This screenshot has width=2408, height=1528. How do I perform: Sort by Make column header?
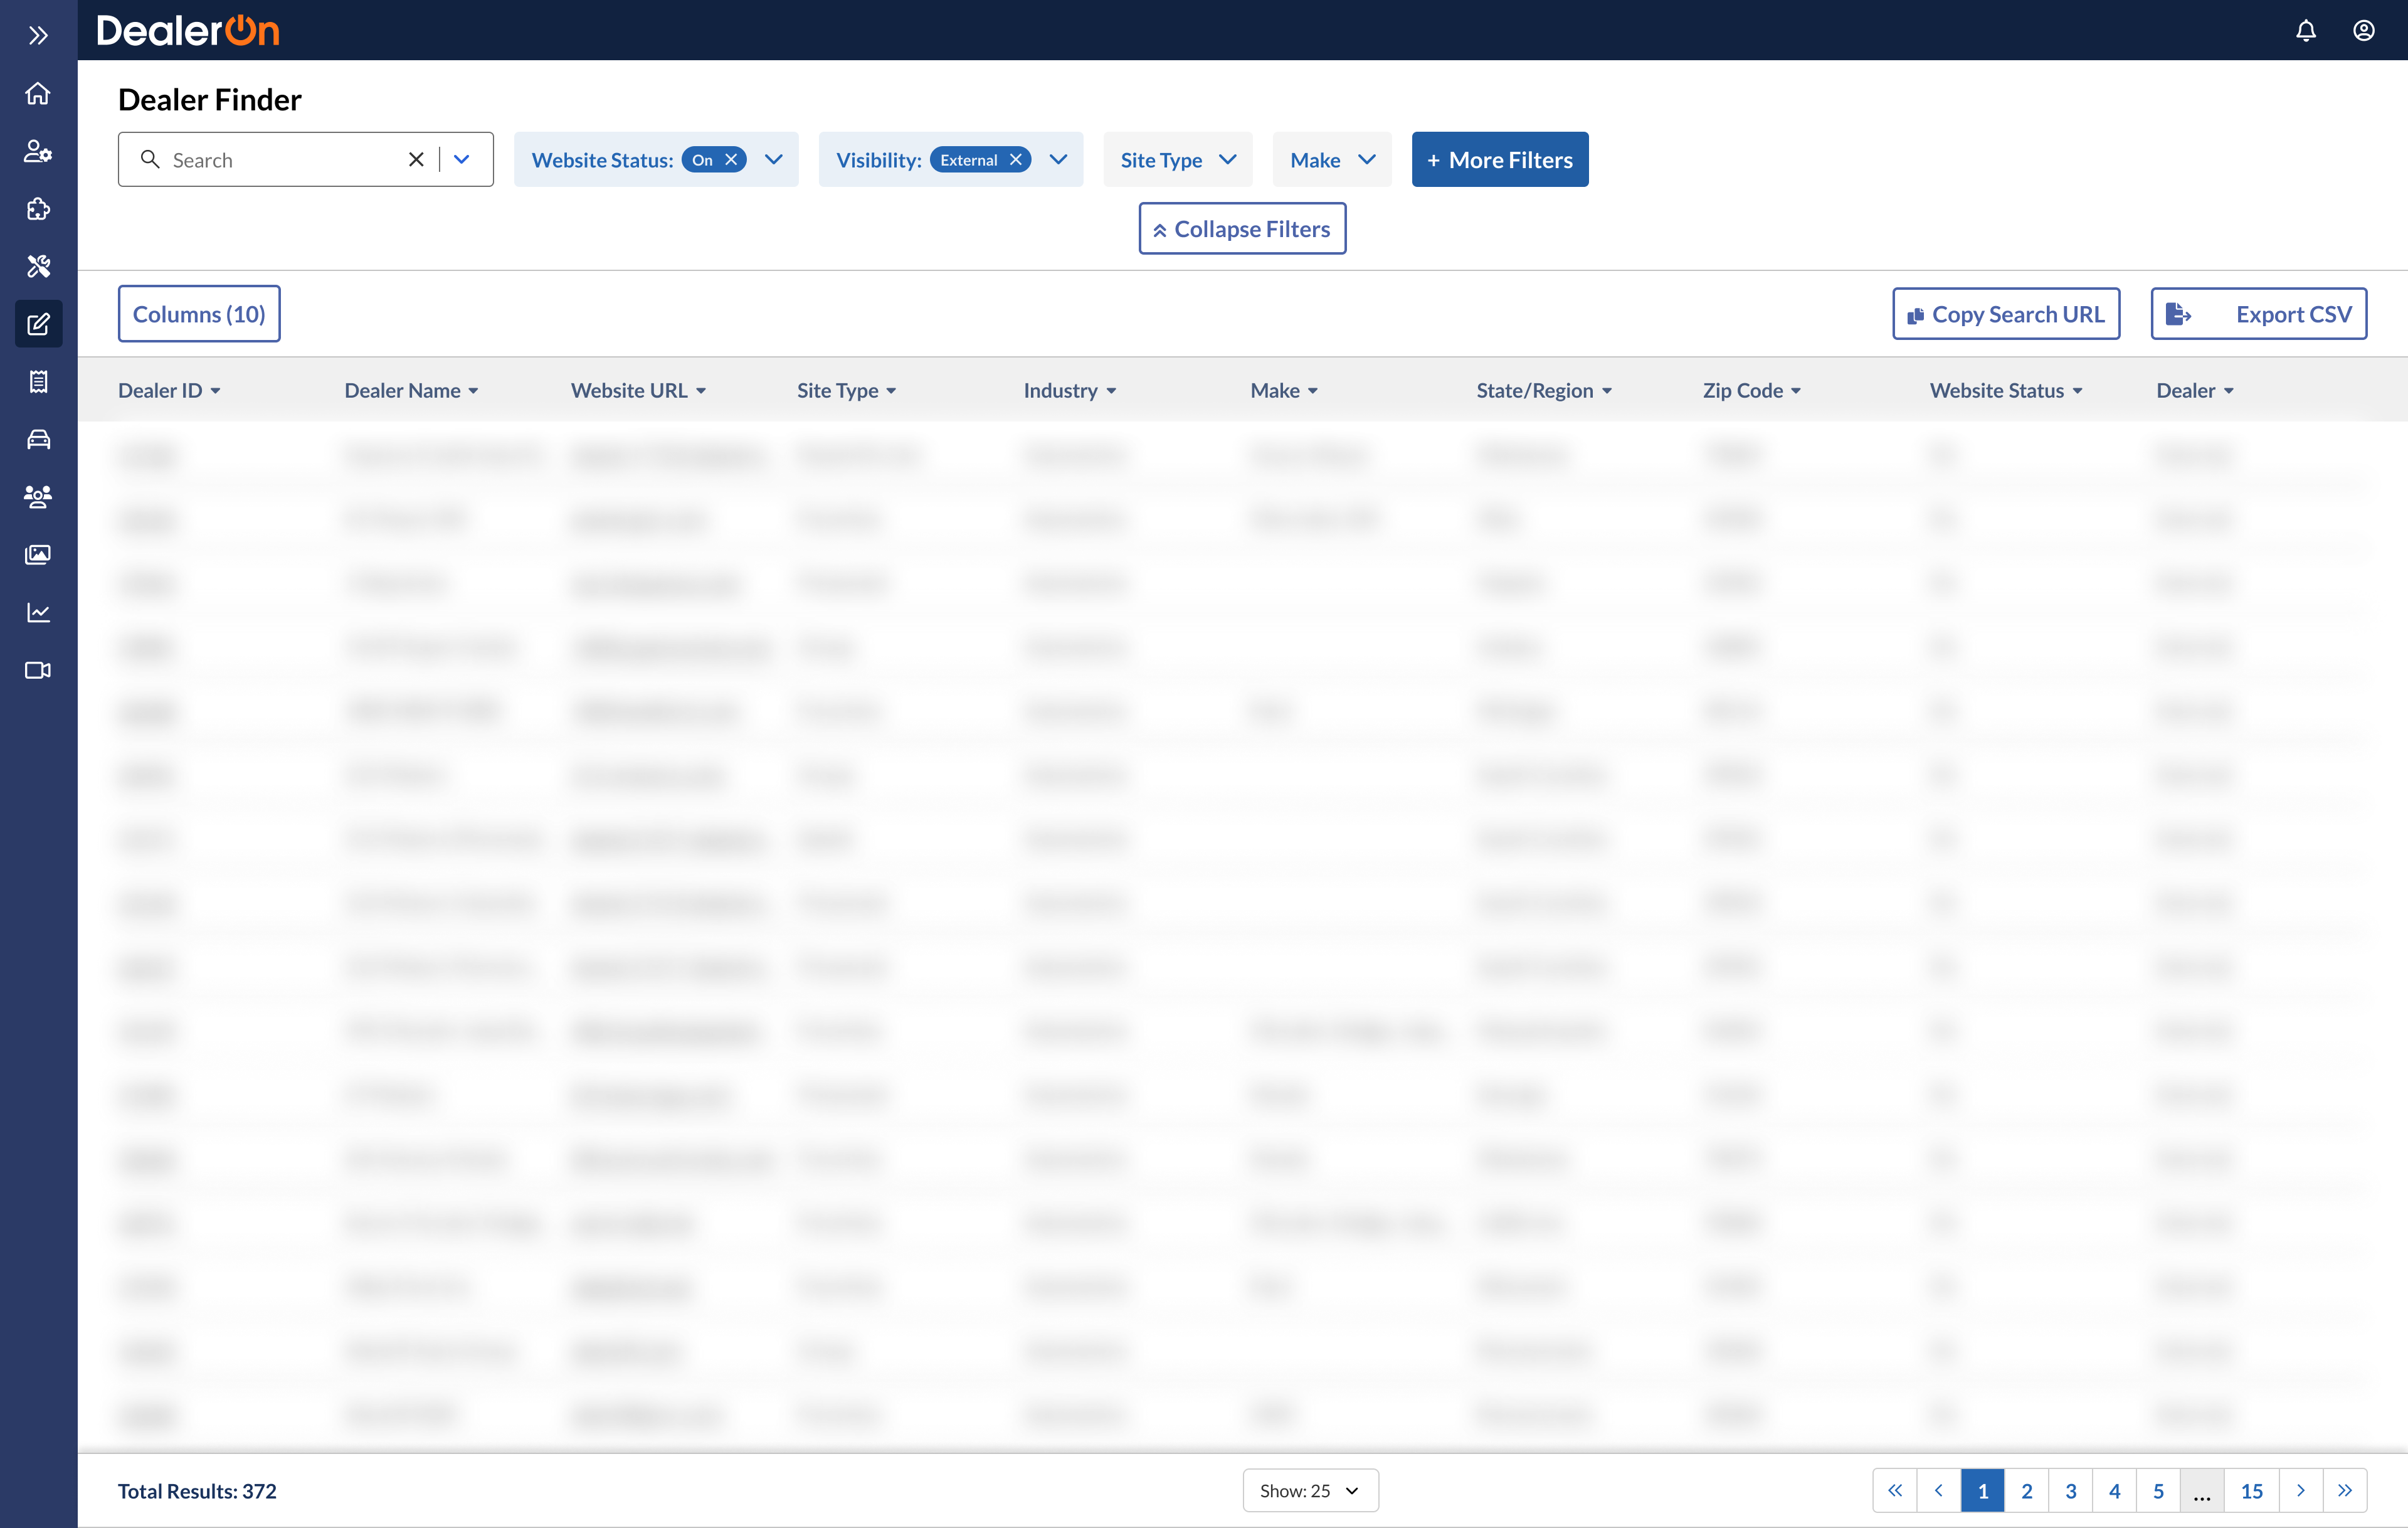[1284, 390]
